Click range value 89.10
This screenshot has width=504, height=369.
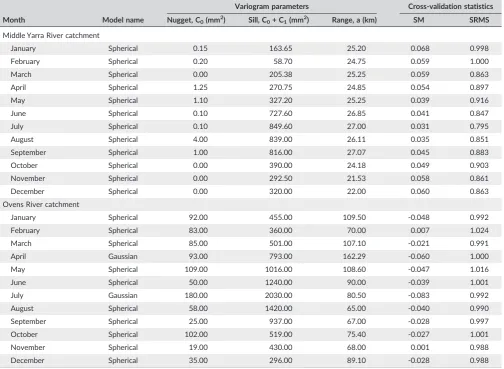[356, 360]
